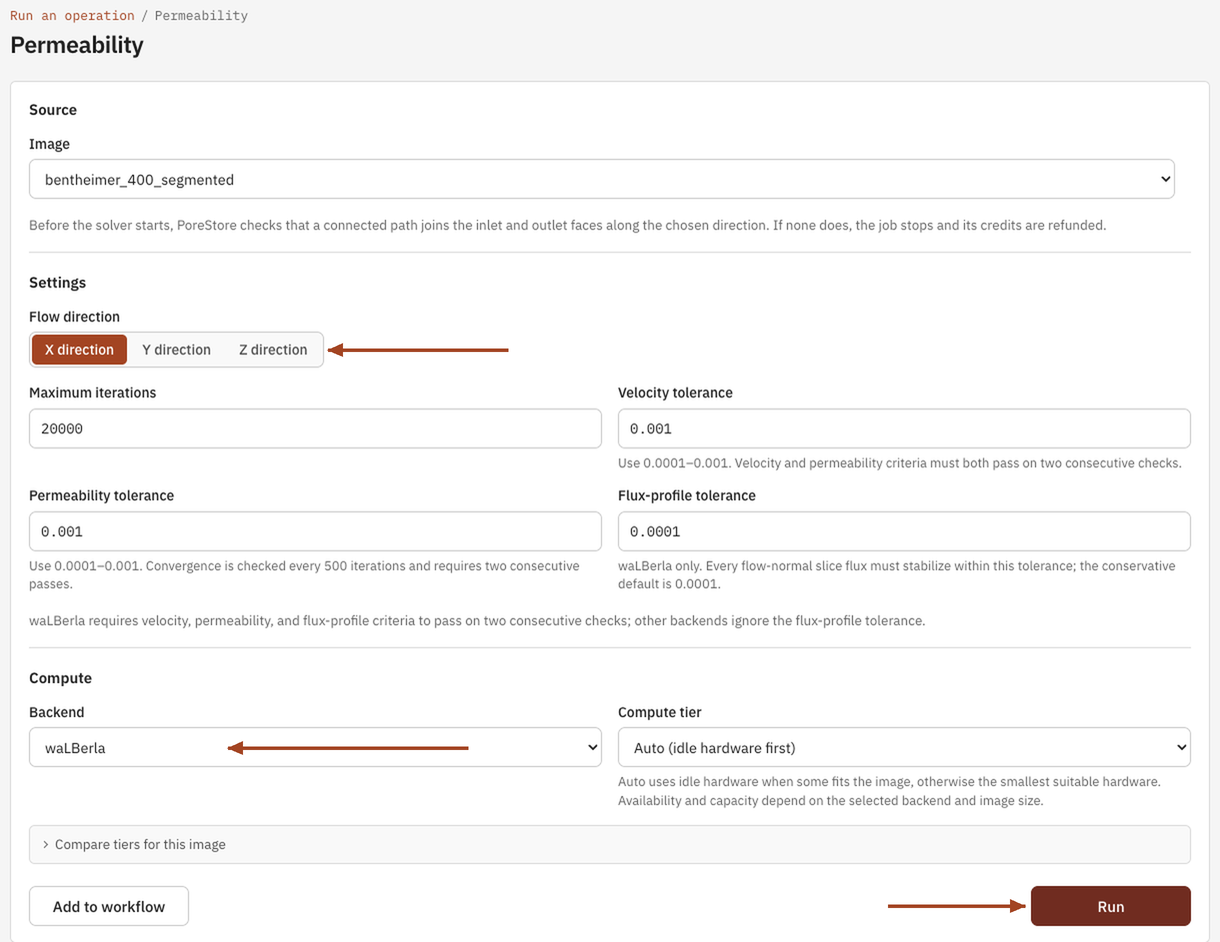The image size is (1220, 942).
Task: Select Z direction flow
Action: point(273,349)
